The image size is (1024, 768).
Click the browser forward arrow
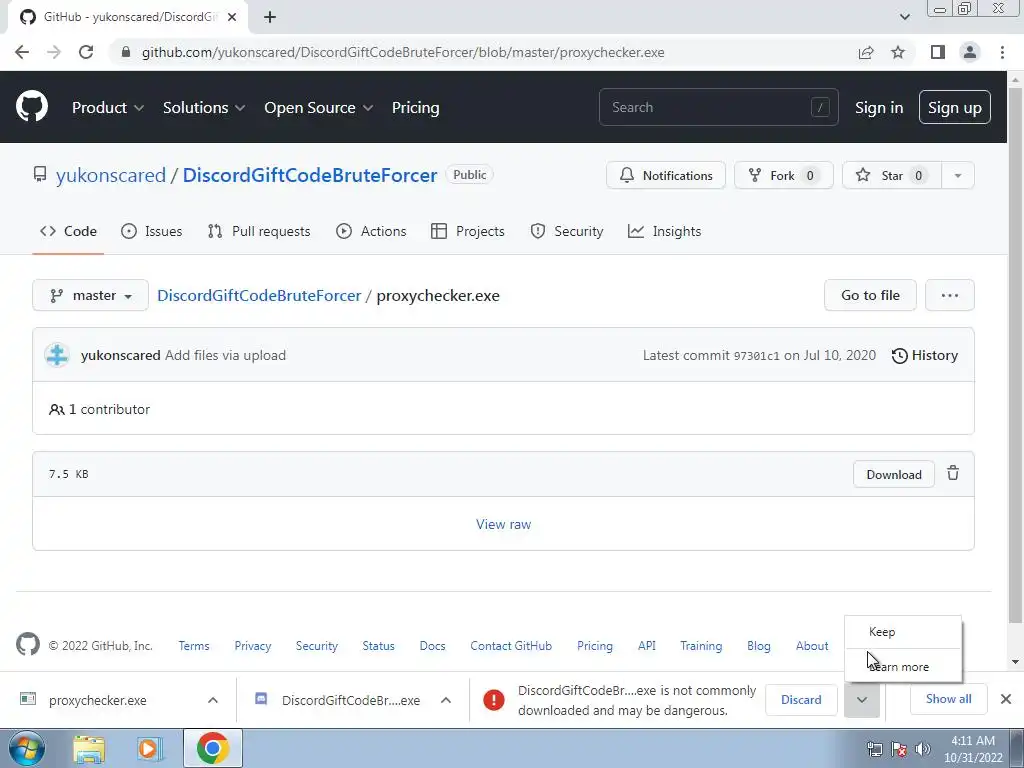(x=54, y=52)
